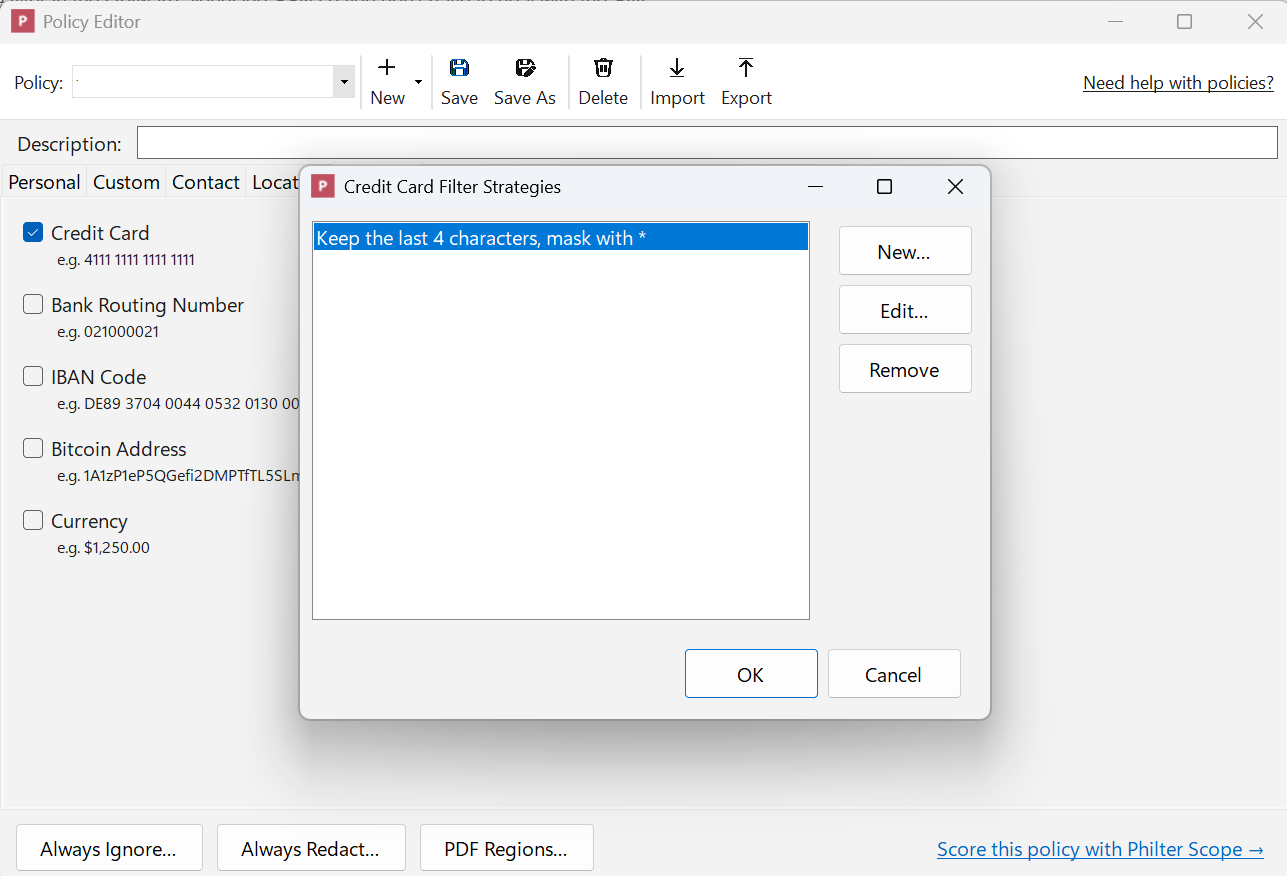Remove the selected filter strategy

click(905, 369)
